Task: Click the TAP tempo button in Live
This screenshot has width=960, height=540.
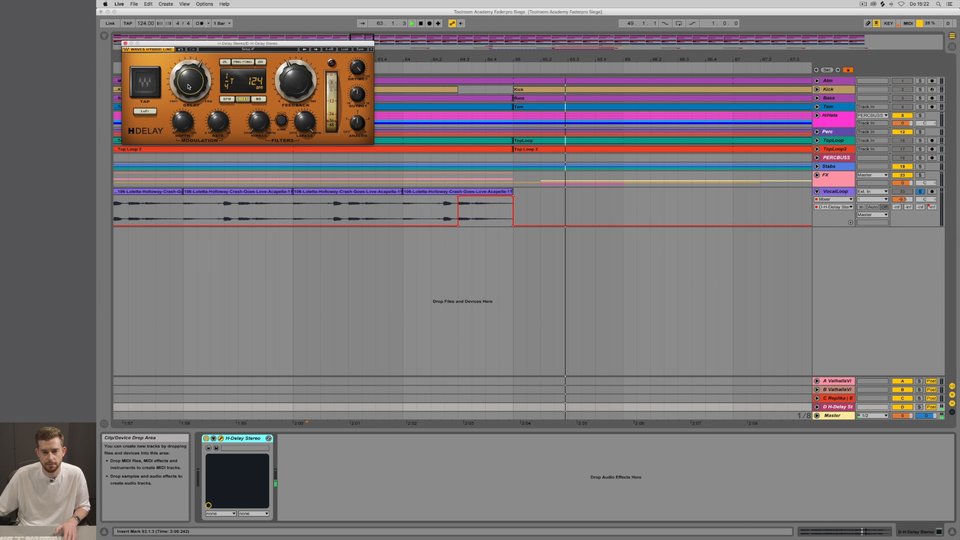Action: click(x=127, y=23)
